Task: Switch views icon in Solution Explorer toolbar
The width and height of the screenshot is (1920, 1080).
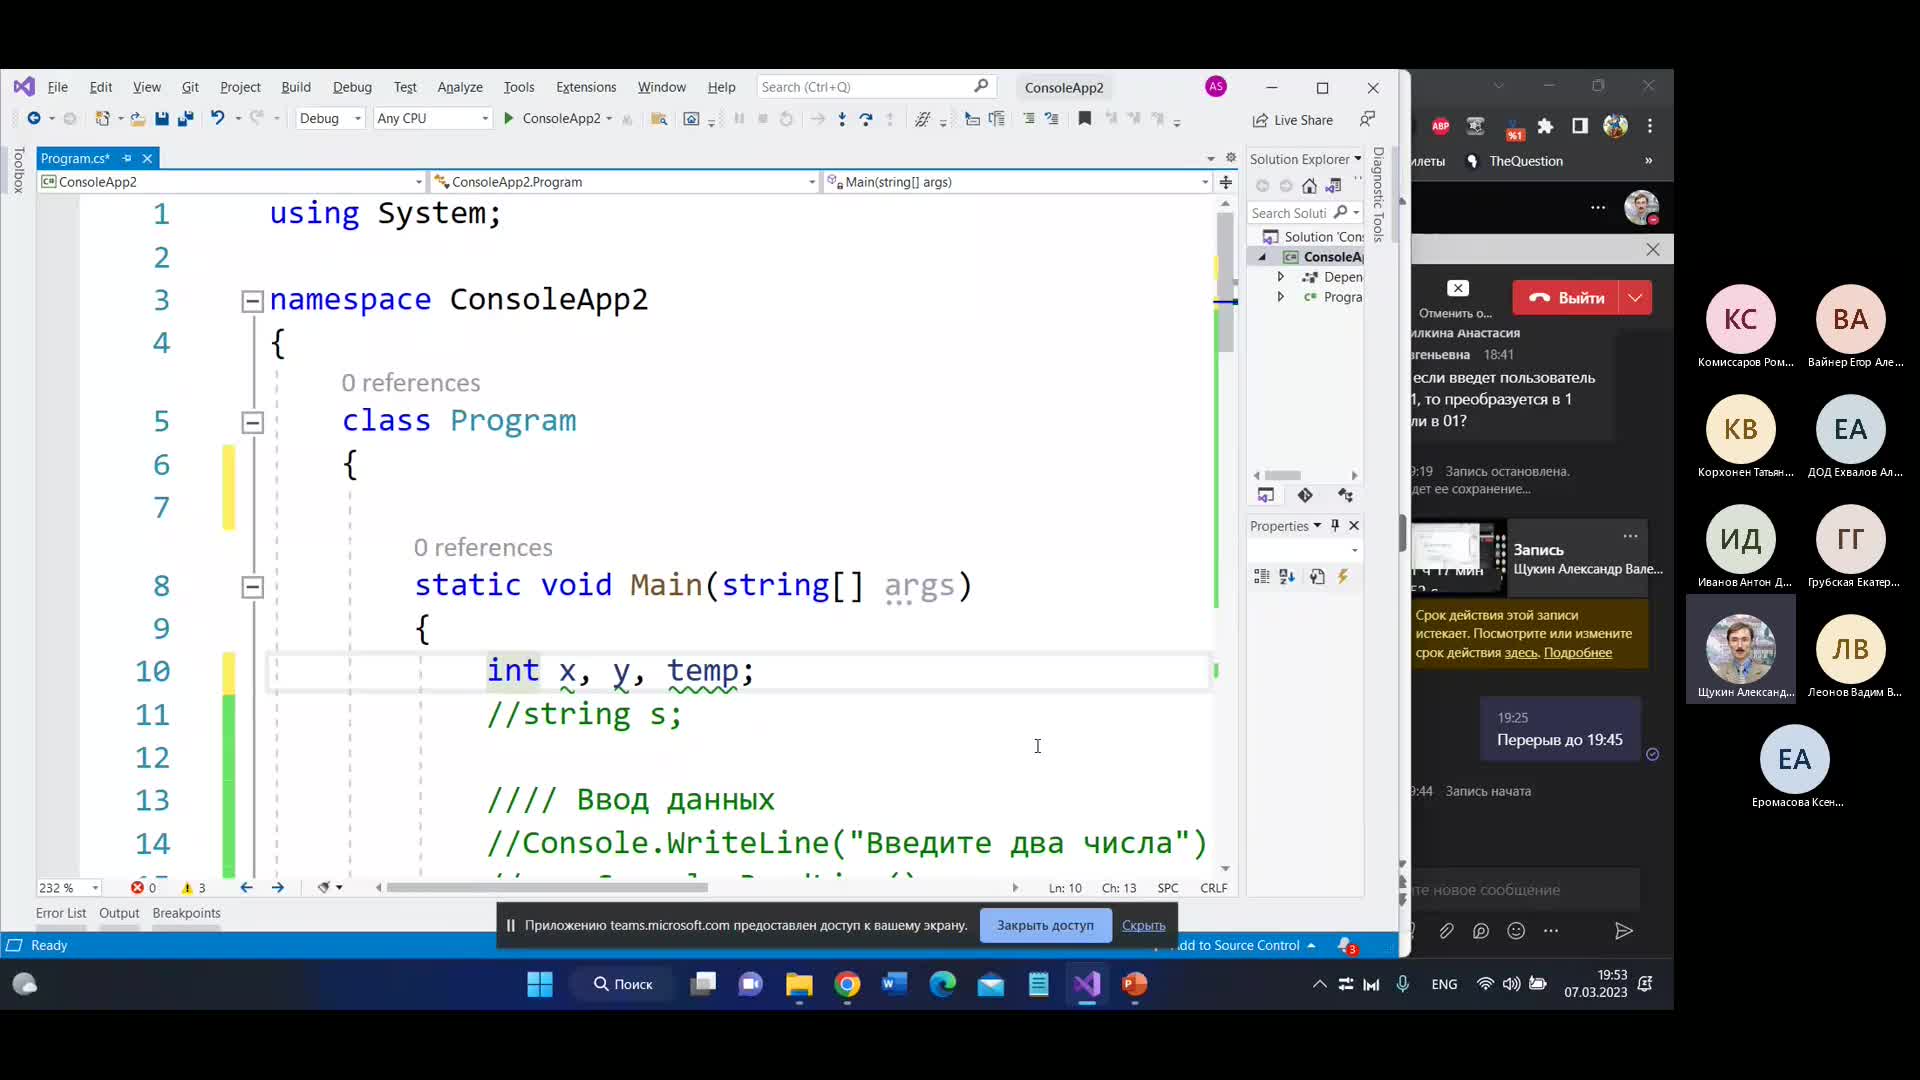Action: point(1333,186)
